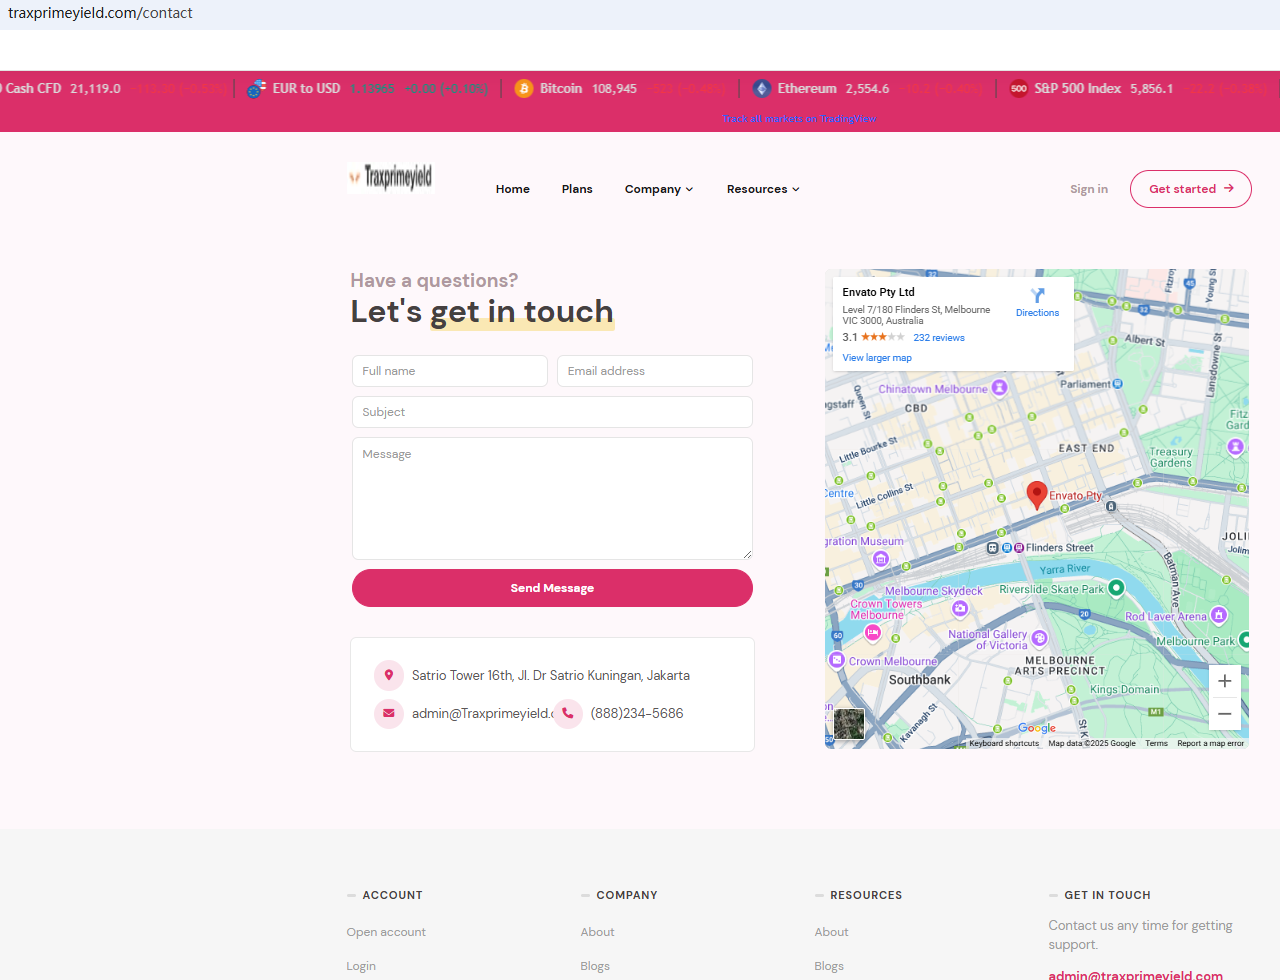Click the Get started button
Viewport: 1280px width, 980px height.
(1190, 189)
